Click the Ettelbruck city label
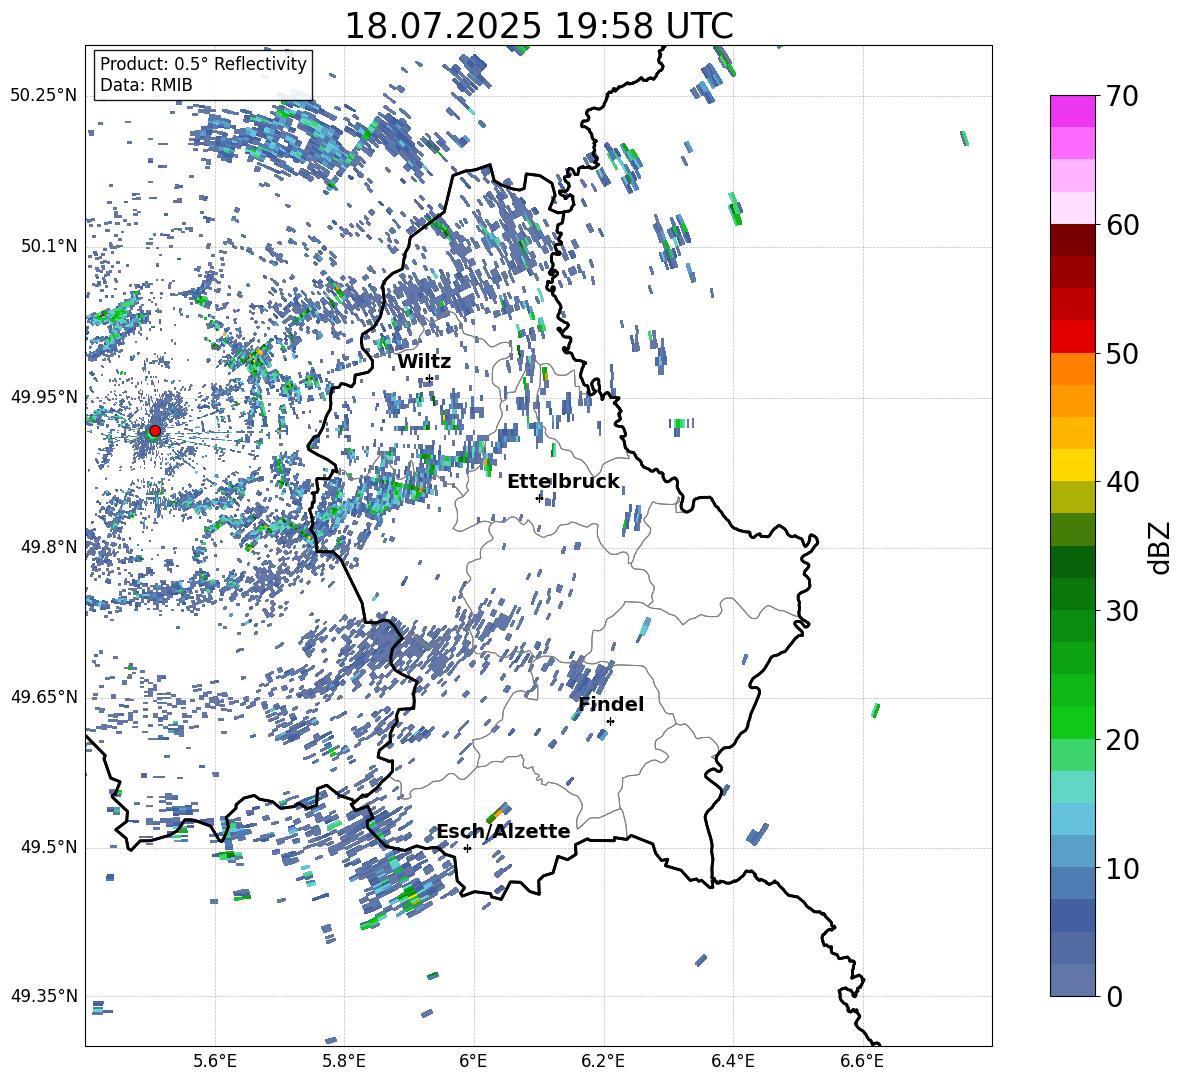This screenshot has width=1184, height=1081. pos(563,482)
